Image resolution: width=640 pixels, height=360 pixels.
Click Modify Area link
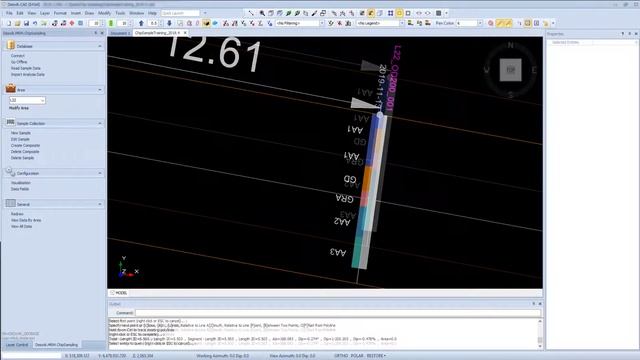[x=19, y=108]
